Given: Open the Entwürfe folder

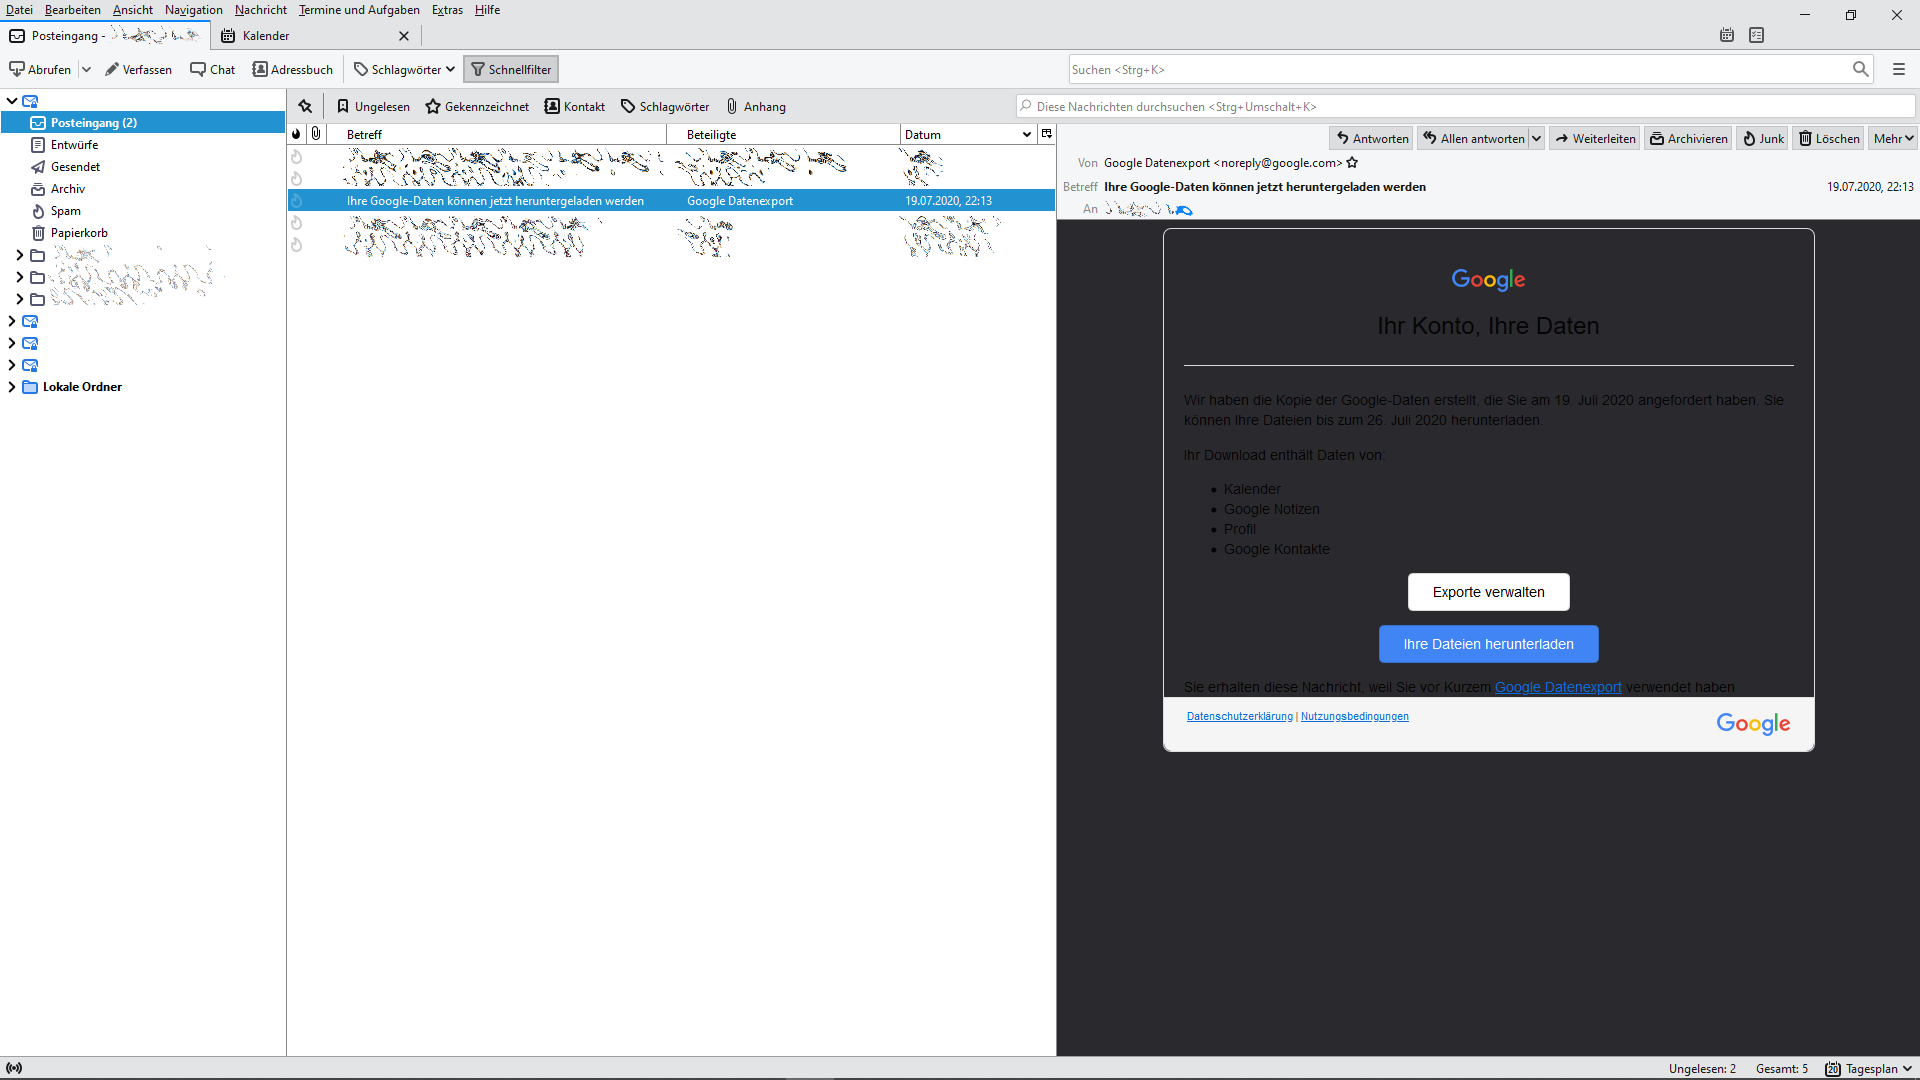Looking at the screenshot, I should click(x=75, y=145).
